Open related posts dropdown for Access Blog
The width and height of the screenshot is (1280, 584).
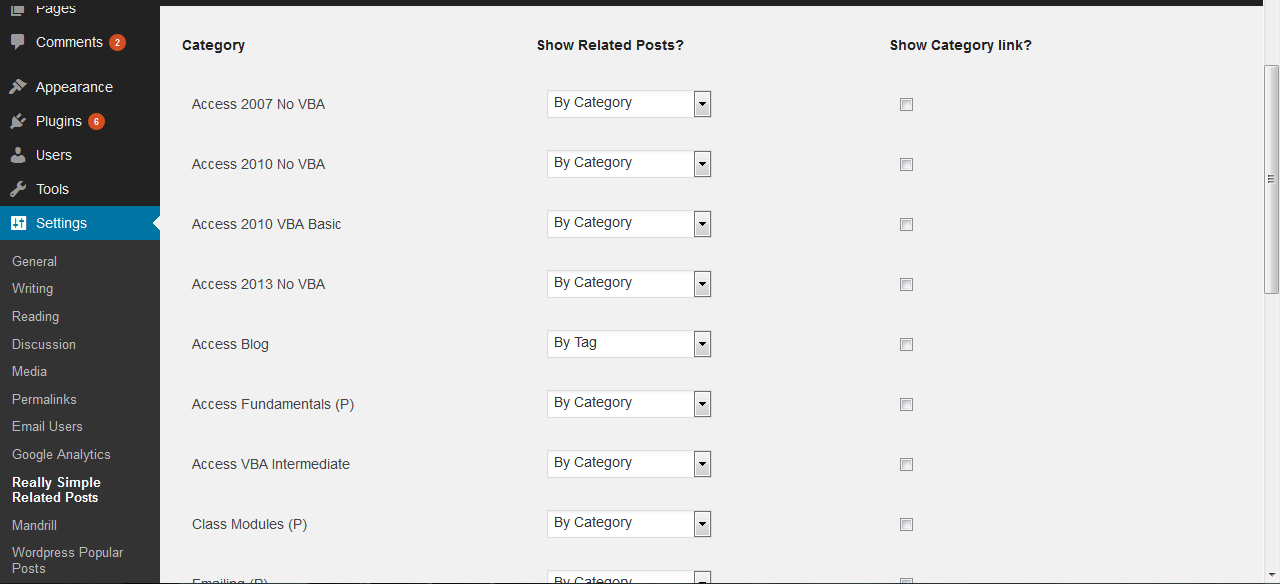click(629, 344)
